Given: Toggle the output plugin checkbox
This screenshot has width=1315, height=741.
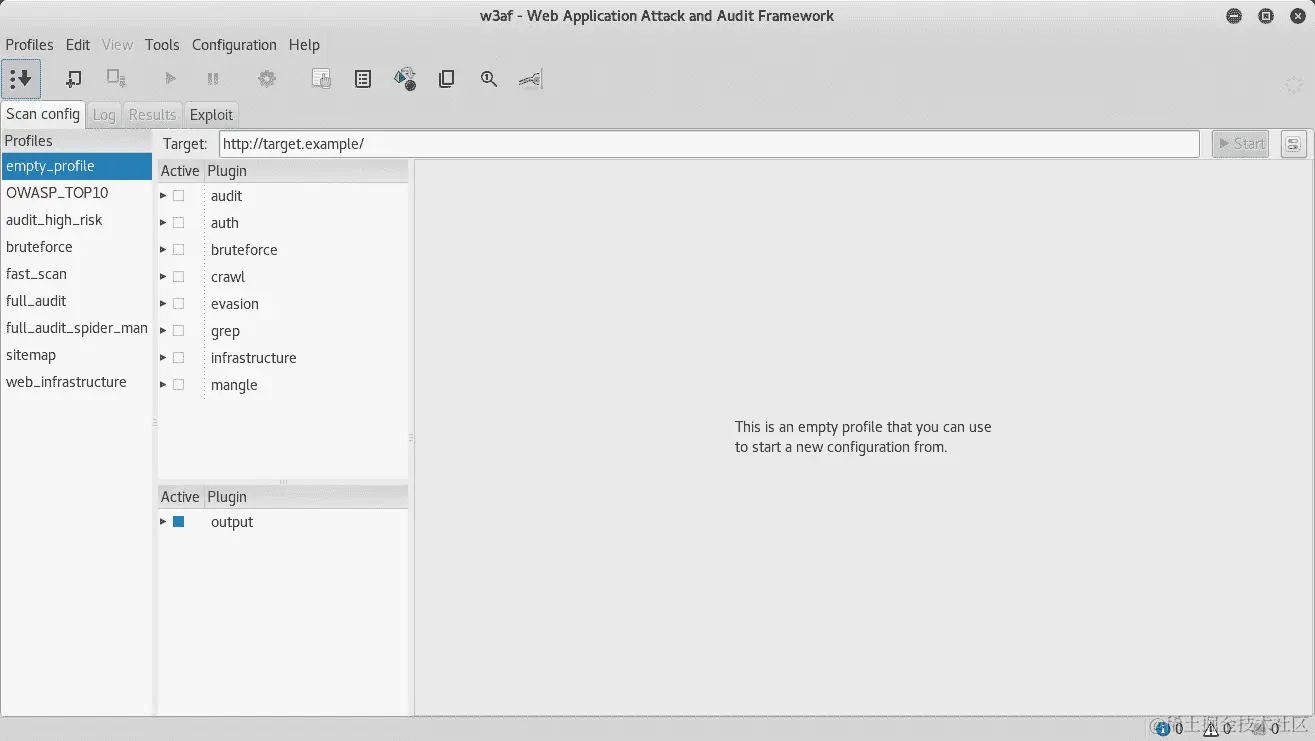Looking at the screenshot, I should pyautogui.click(x=179, y=522).
